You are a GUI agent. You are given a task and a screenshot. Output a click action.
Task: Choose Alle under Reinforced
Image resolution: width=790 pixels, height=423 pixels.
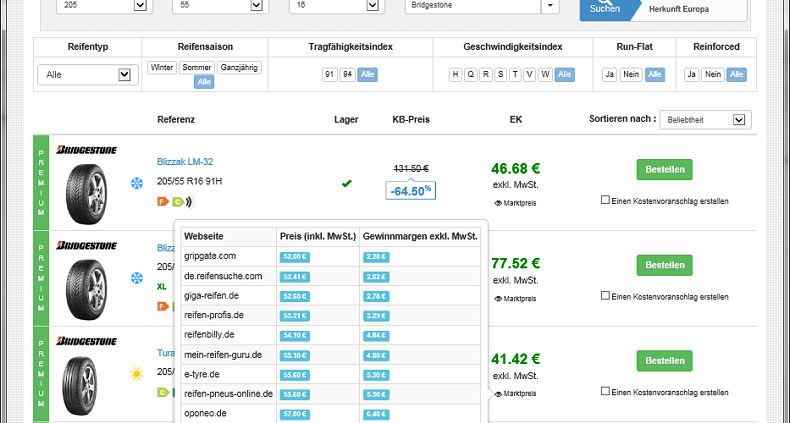737,75
